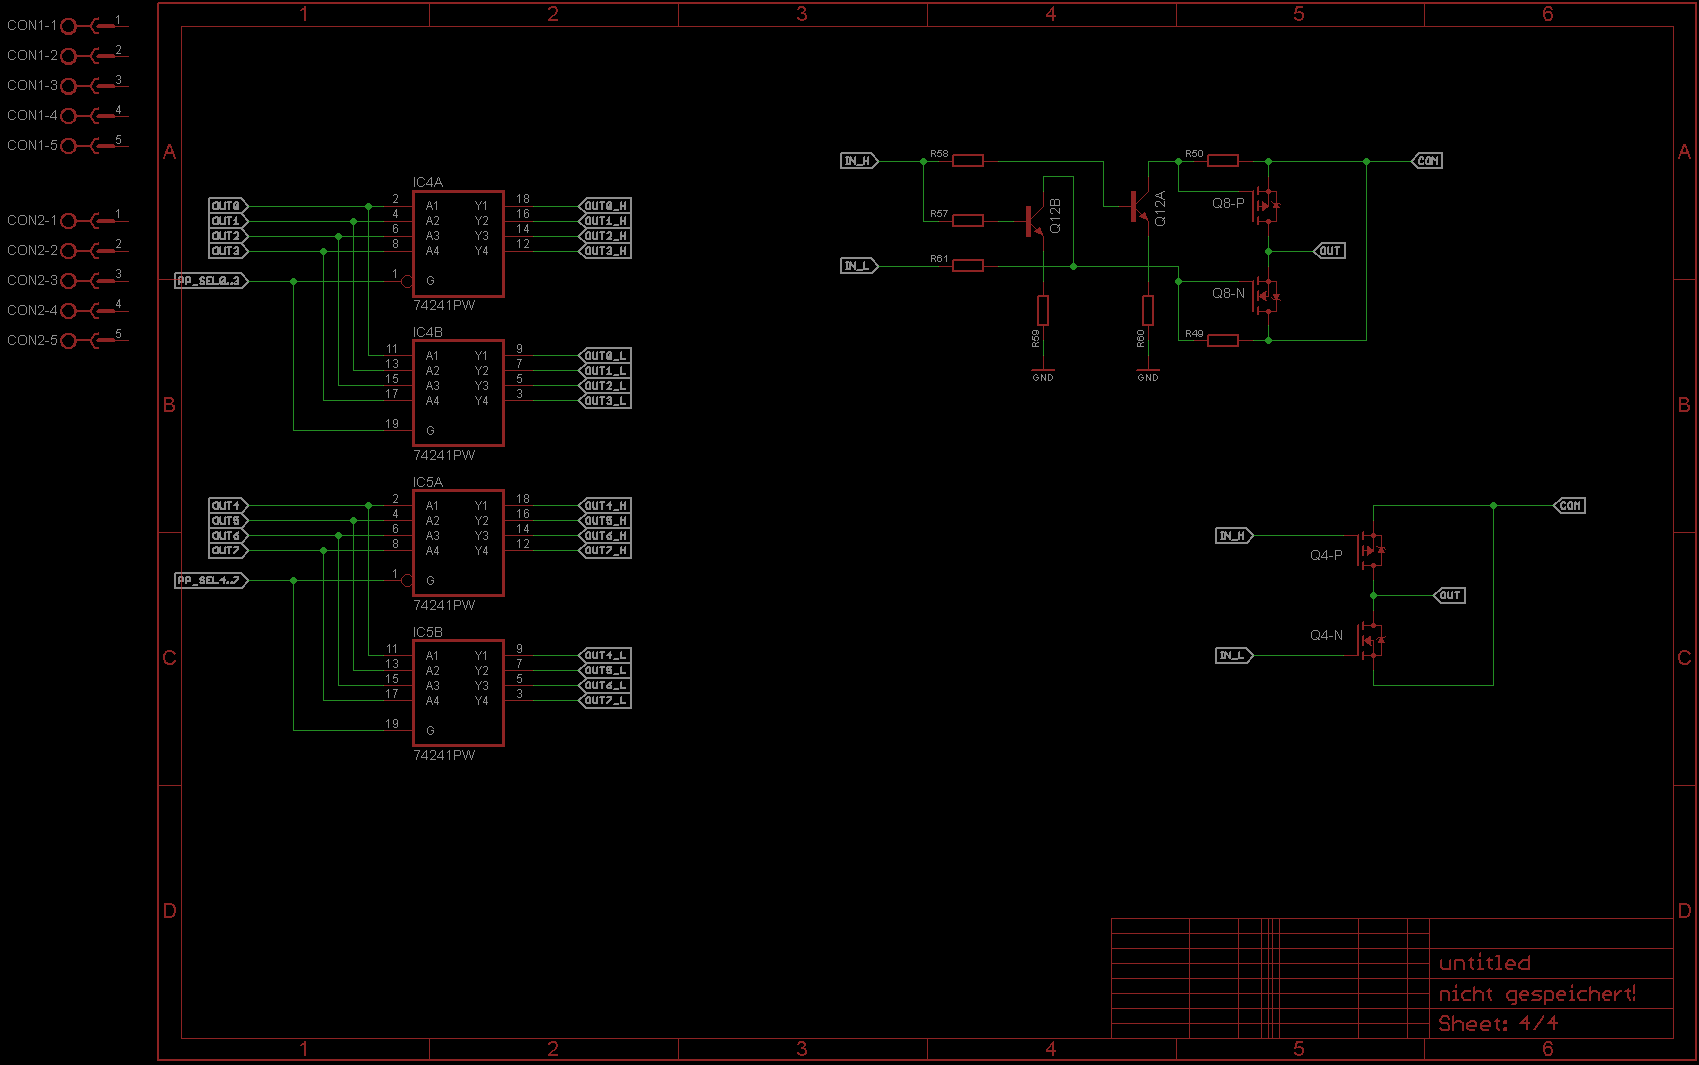Select the CON1-3 connector pin symbol
The height and width of the screenshot is (1065, 1699).
click(94, 85)
